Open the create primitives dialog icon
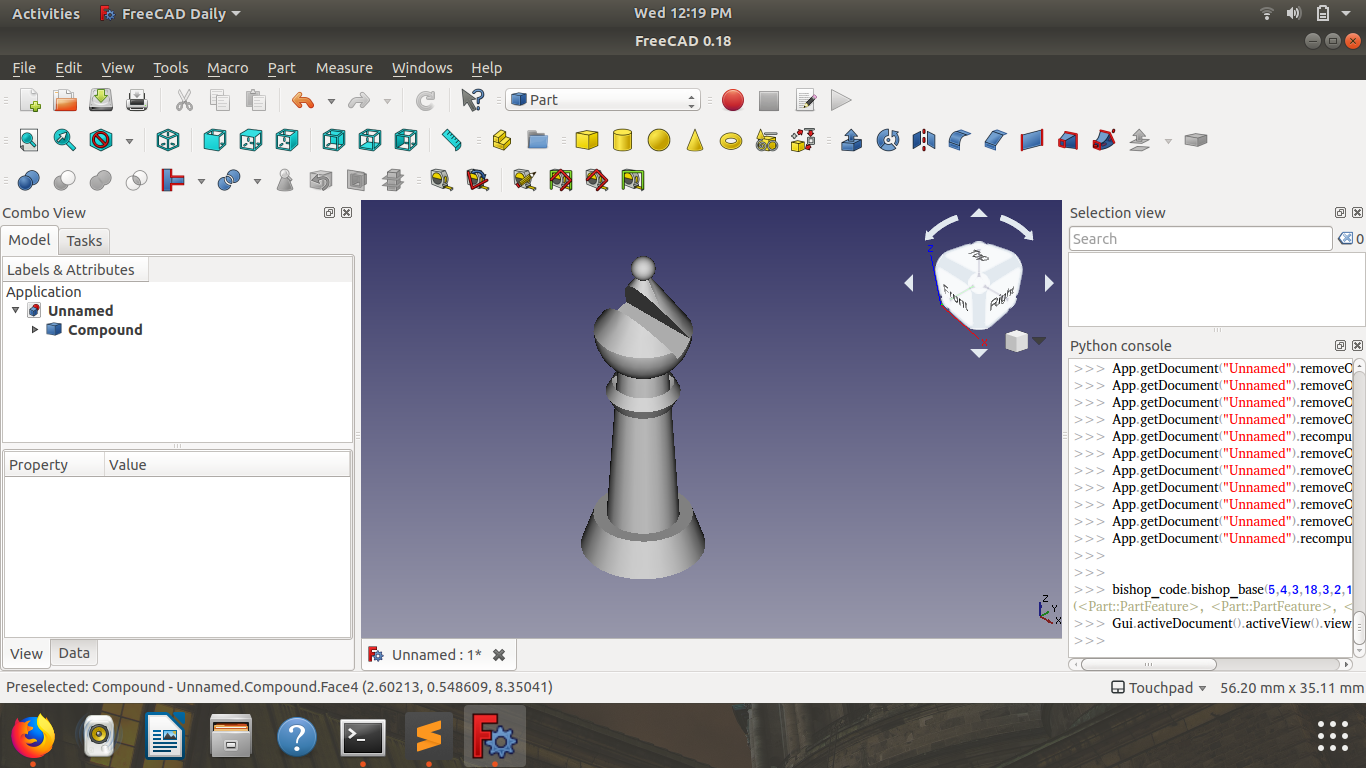The width and height of the screenshot is (1366, 768). point(767,140)
